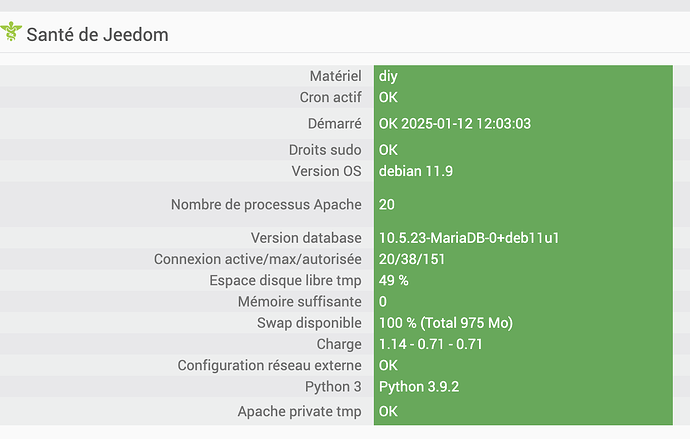
Task: Click the Charge load average values
Action: (430, 344)
